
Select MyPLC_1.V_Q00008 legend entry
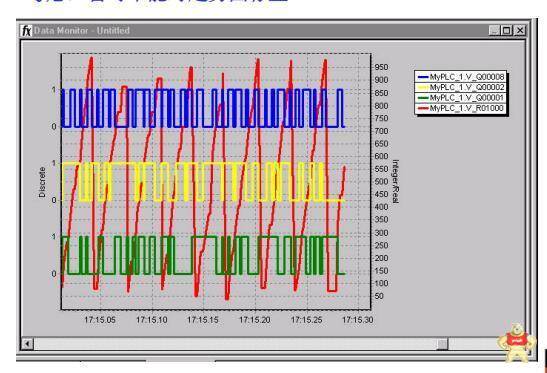pos(460,77)
